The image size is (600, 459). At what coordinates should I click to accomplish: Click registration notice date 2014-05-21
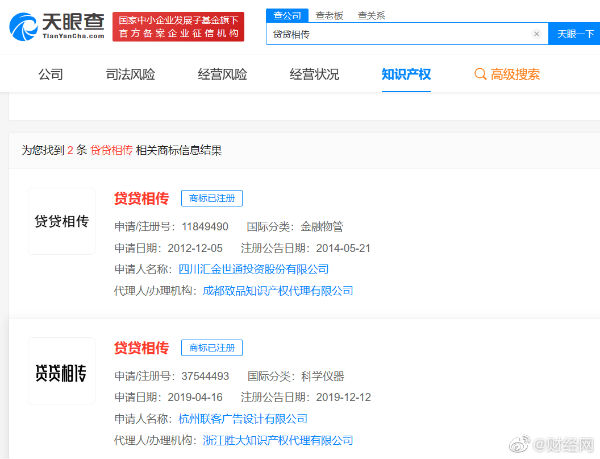(x=343, y=248)
